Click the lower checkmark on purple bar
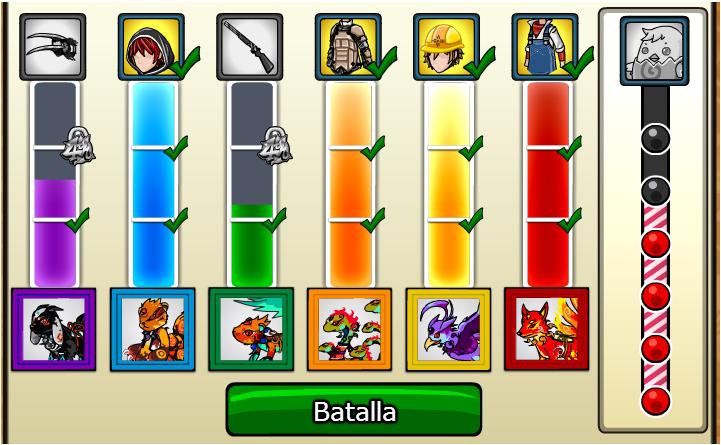The width and height of the screenshot is (721, 445). point(78,220)
